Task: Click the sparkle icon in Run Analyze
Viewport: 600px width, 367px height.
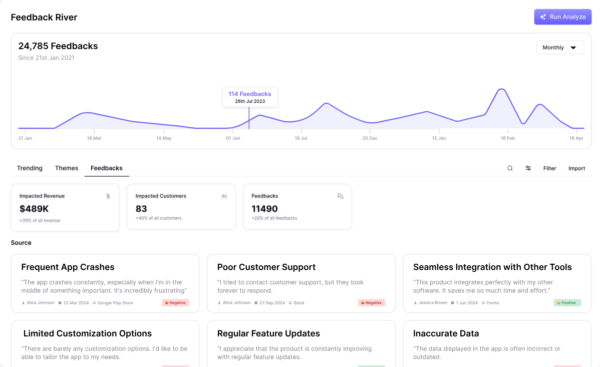Action: coord(543,17)
